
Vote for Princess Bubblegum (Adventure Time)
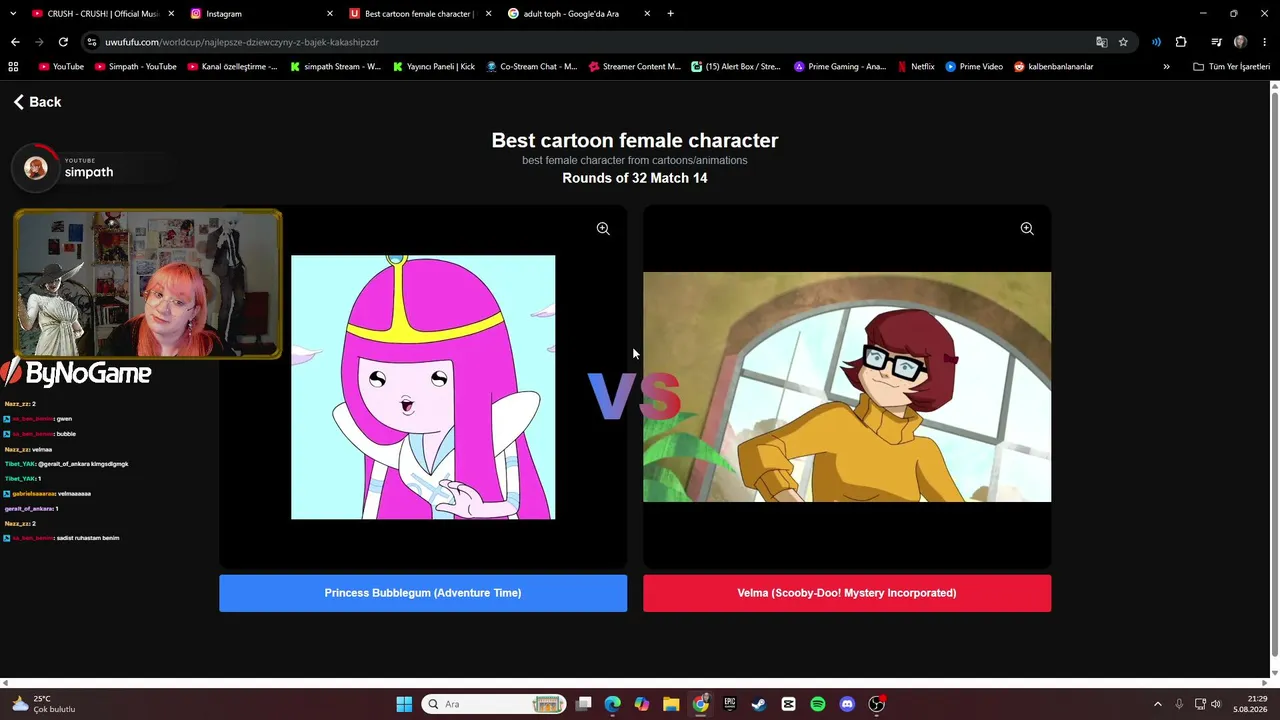(x=423, y=593)
